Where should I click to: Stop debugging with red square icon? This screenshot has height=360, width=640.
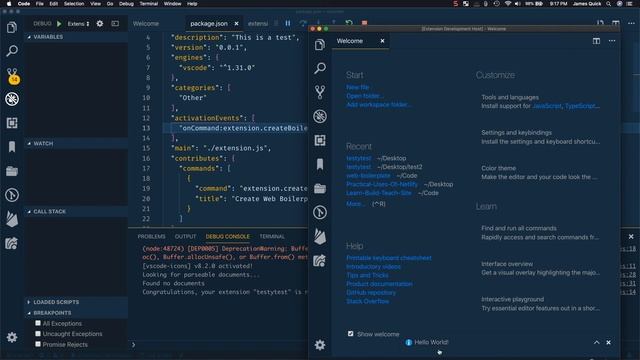click(364, 23)
